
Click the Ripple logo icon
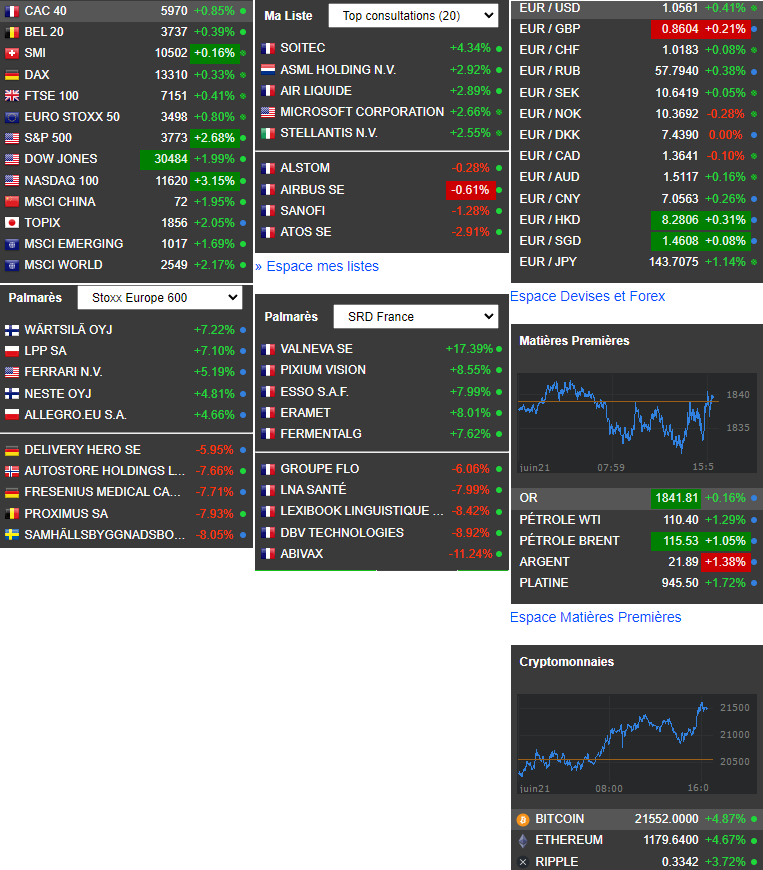tap(523, 862)
